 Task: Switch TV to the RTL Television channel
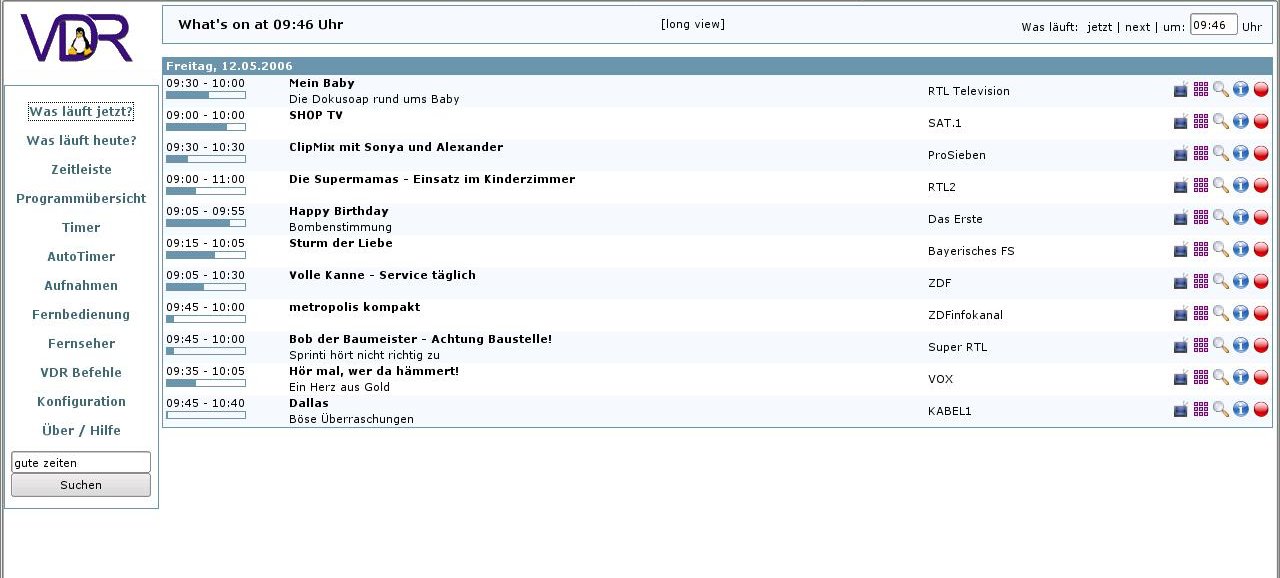point(1181,90)
